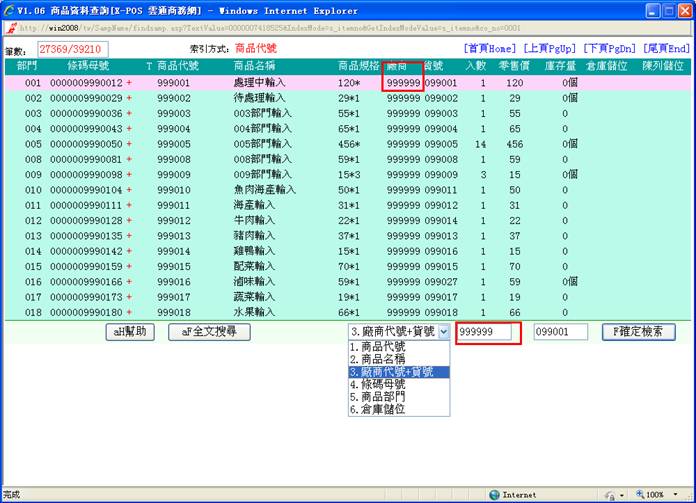
Task: Click the Internet Explorer title bar icon
Action: pos(9,10)
